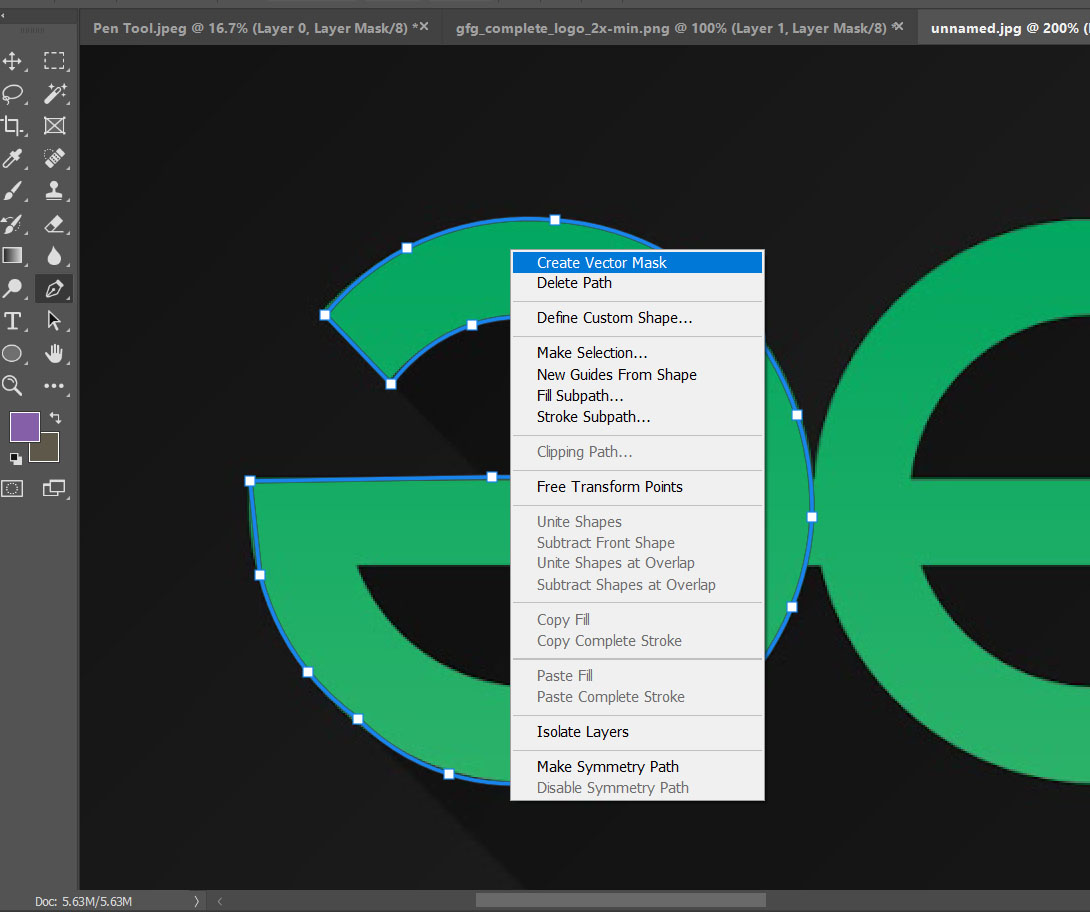Change the screen mode
This screenshot has height=912, width=1090.
54,489
